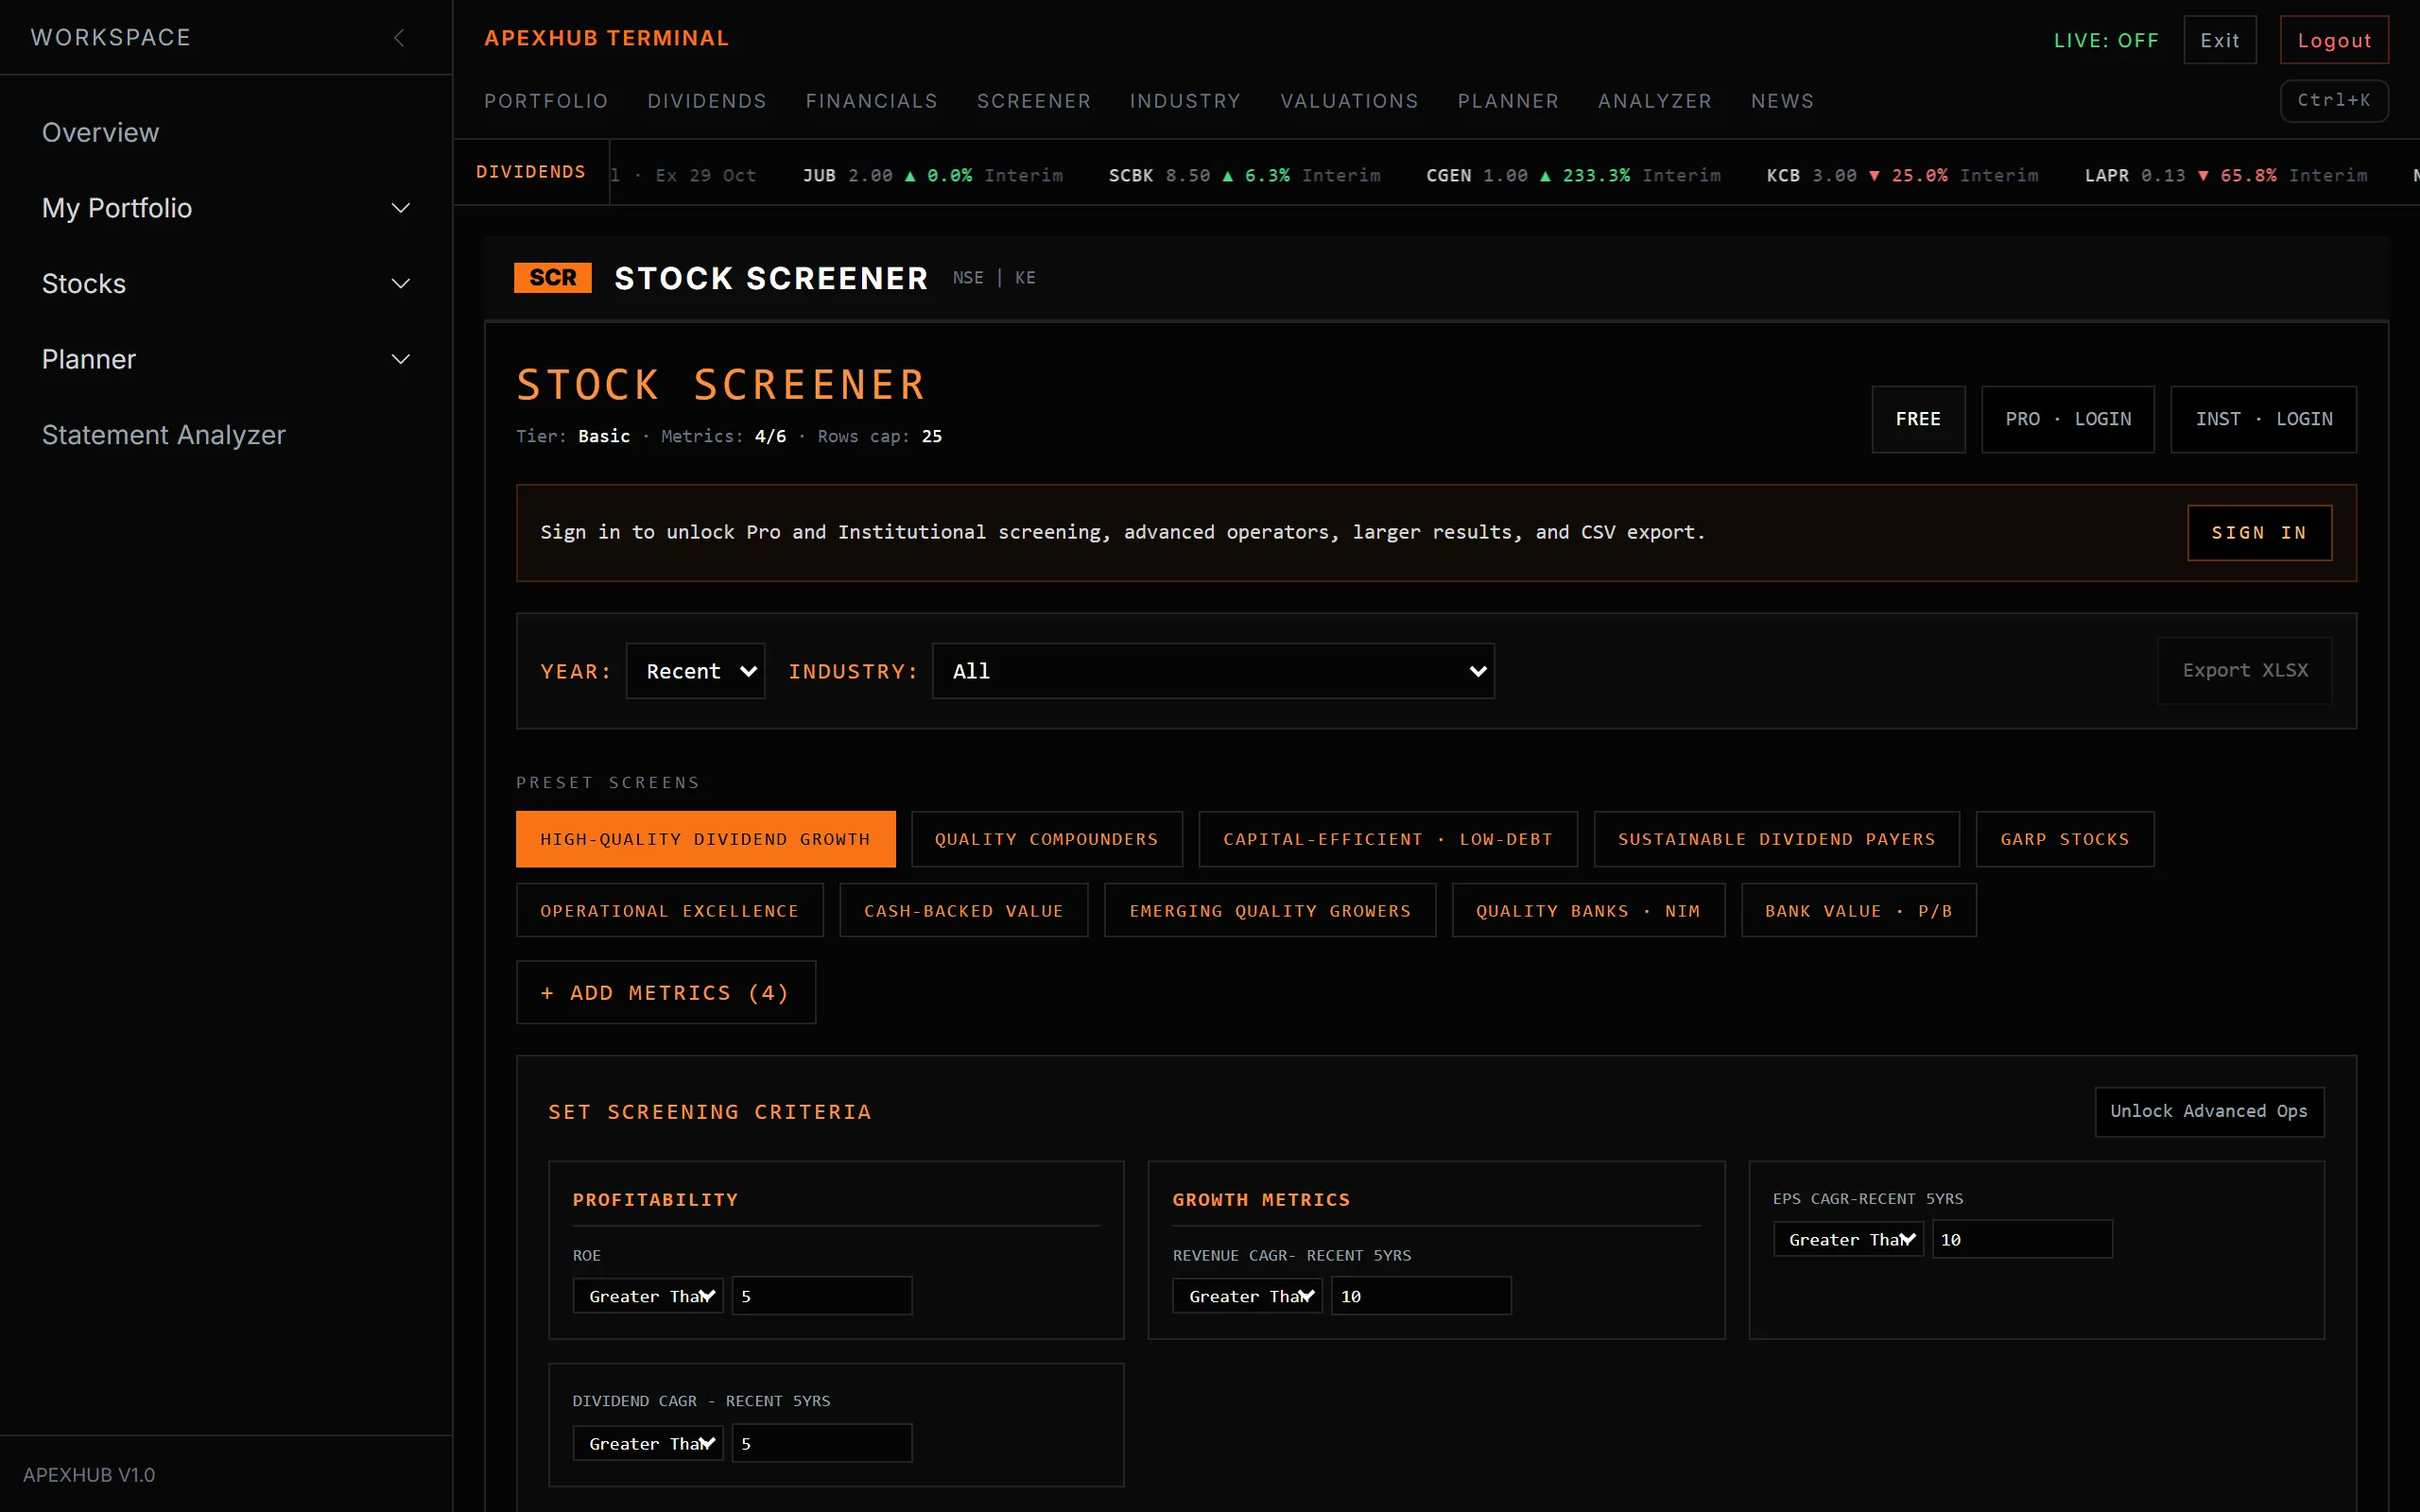Click the ROE value field

pyautogui.click(x=821, y=1296)
